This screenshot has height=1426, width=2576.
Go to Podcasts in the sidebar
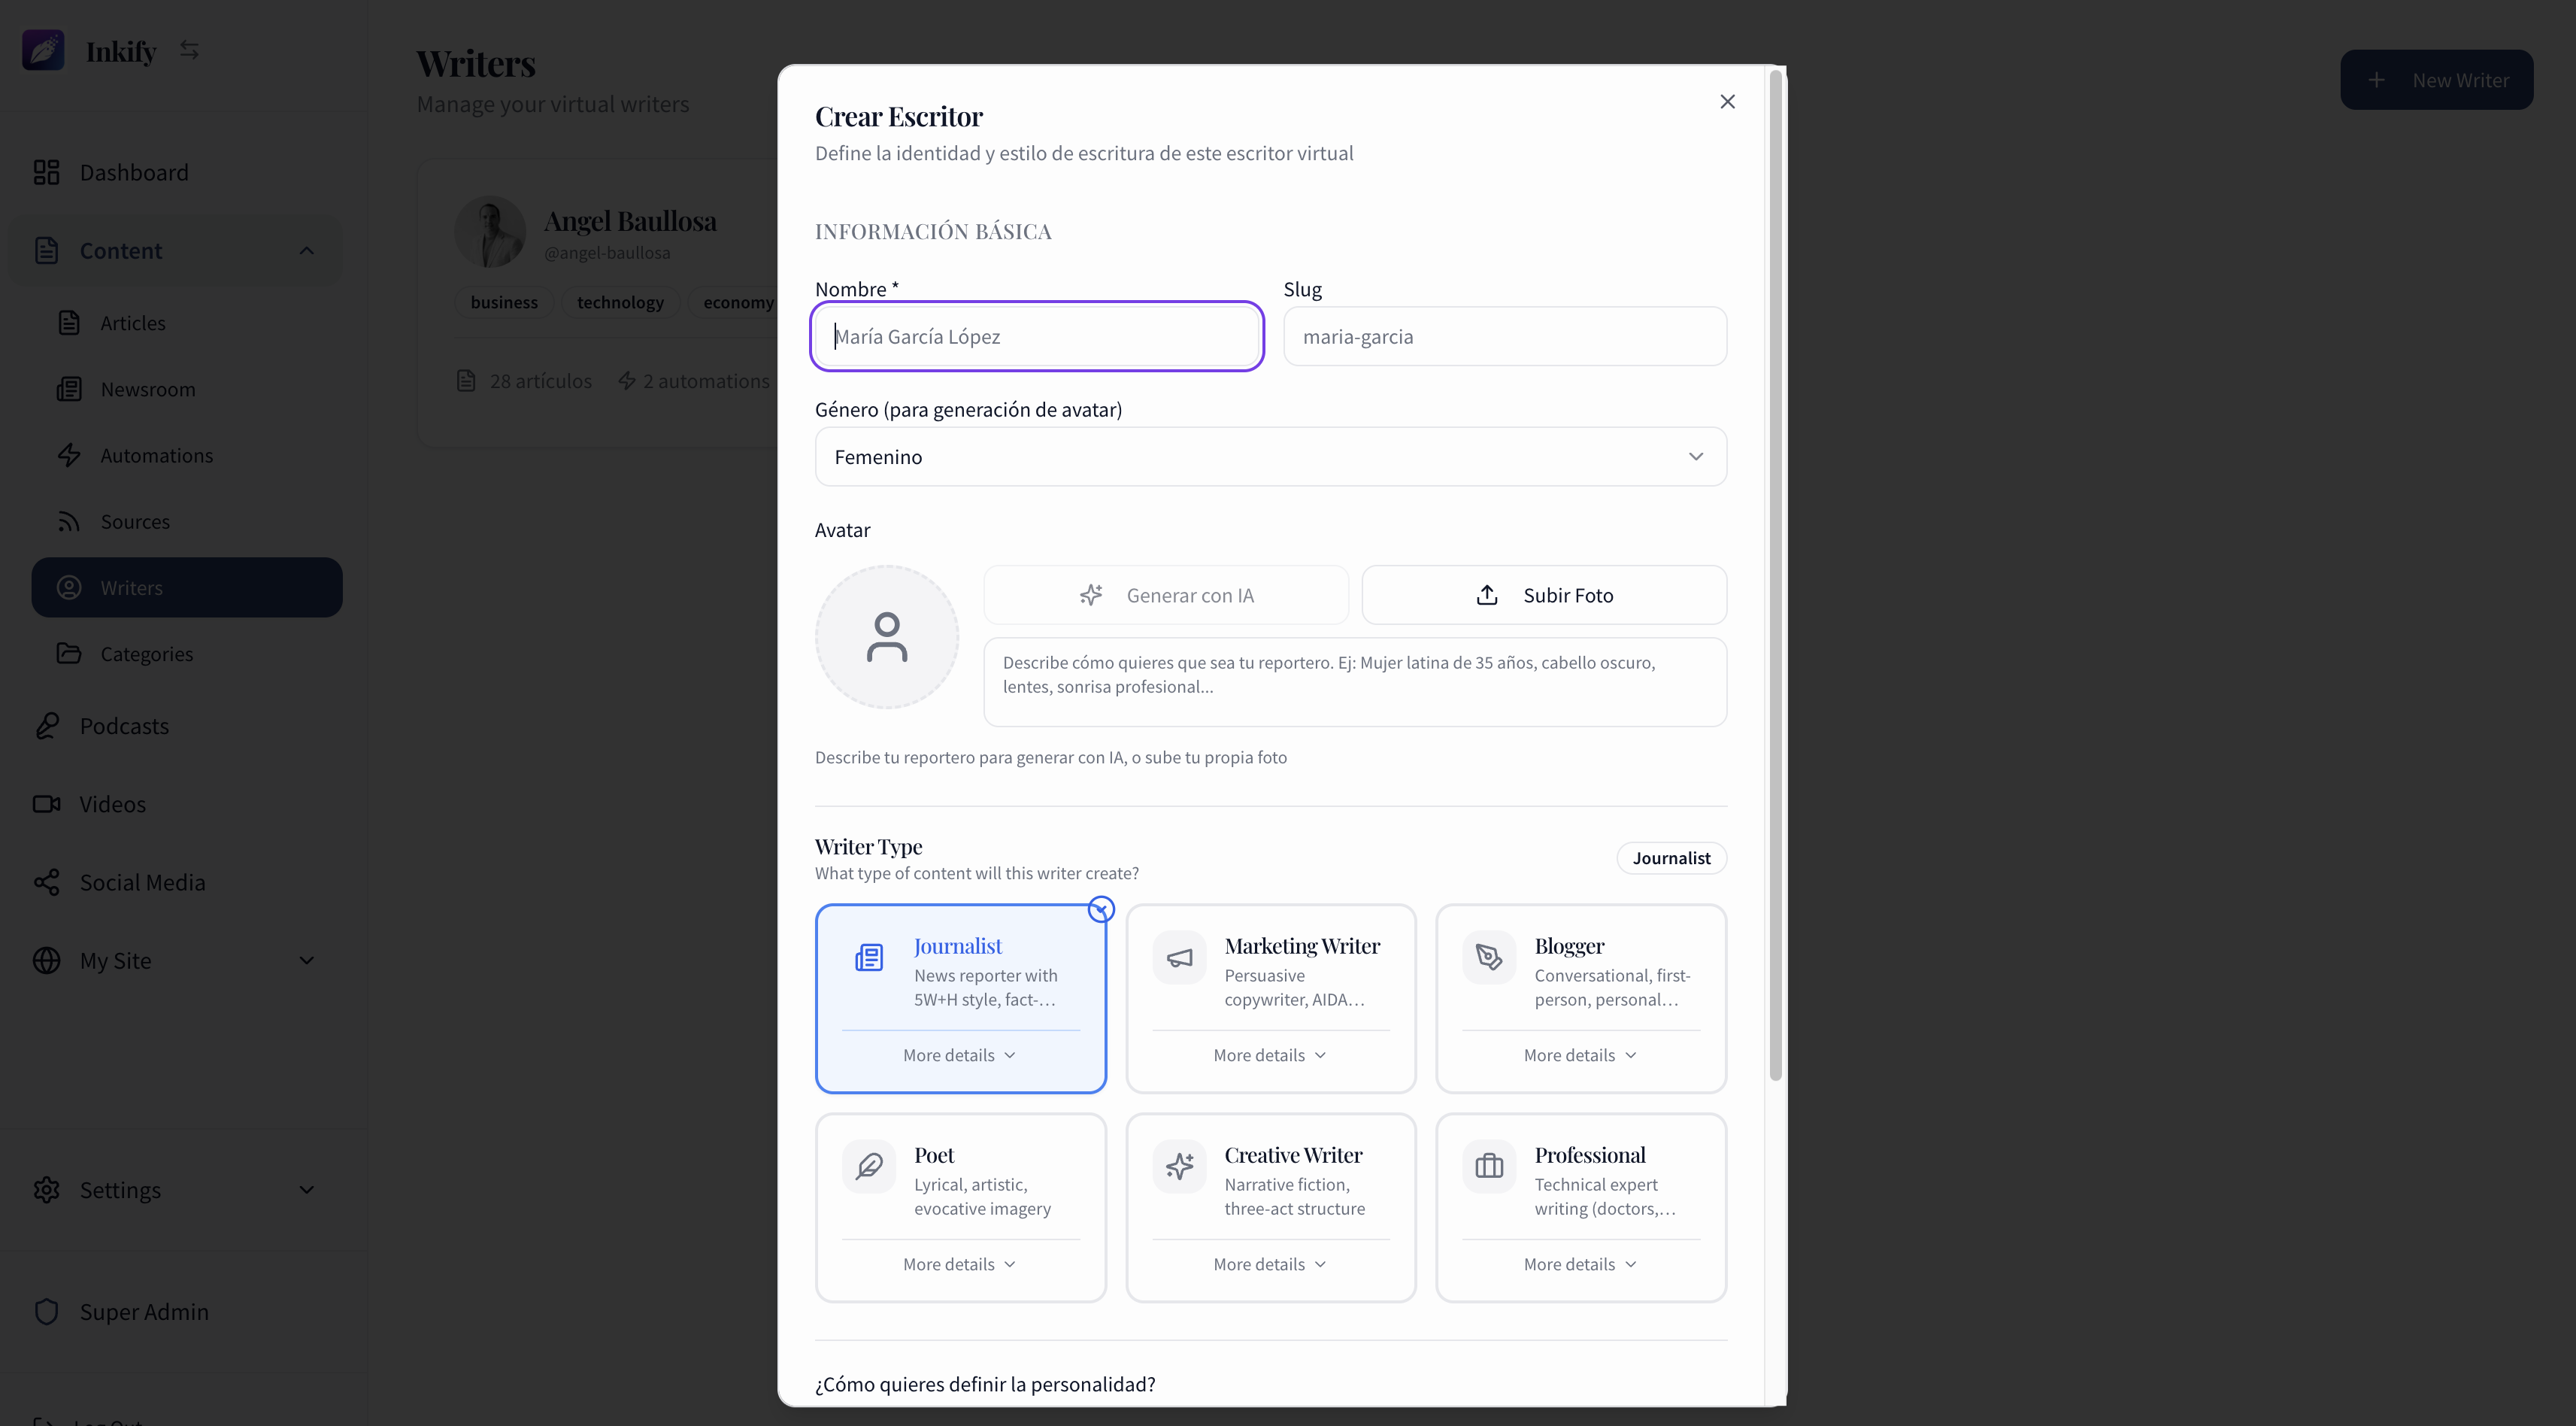coord(124,726)
